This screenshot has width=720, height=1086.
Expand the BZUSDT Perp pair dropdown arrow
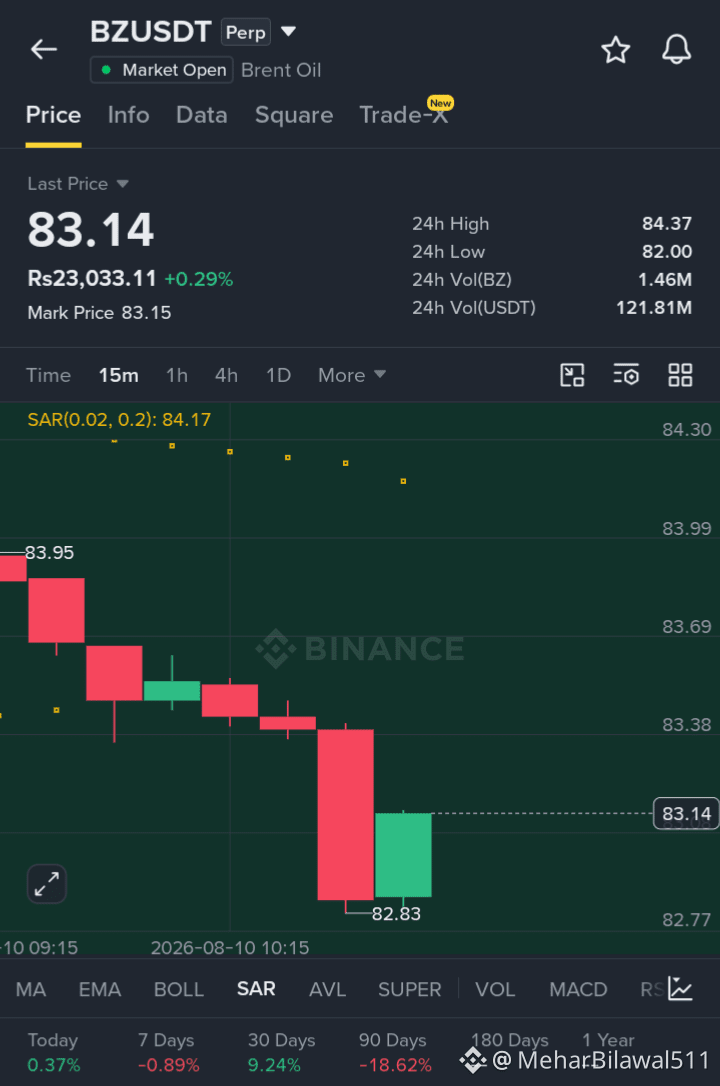288,31
